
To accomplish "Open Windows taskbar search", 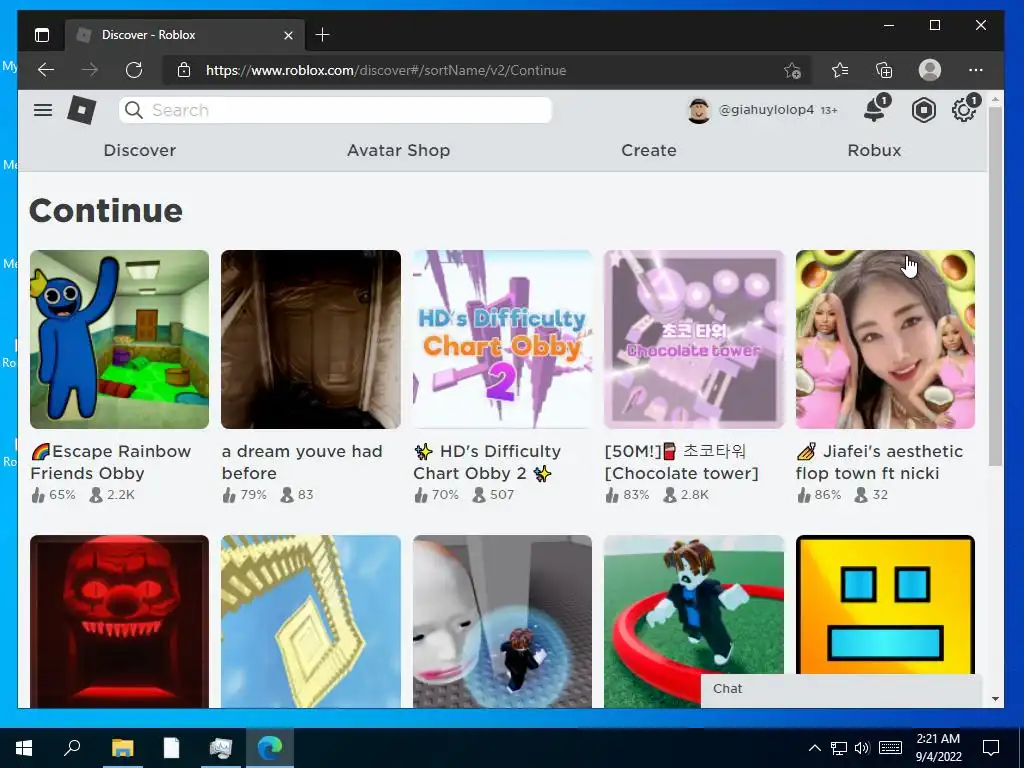I will coord(72,747).
